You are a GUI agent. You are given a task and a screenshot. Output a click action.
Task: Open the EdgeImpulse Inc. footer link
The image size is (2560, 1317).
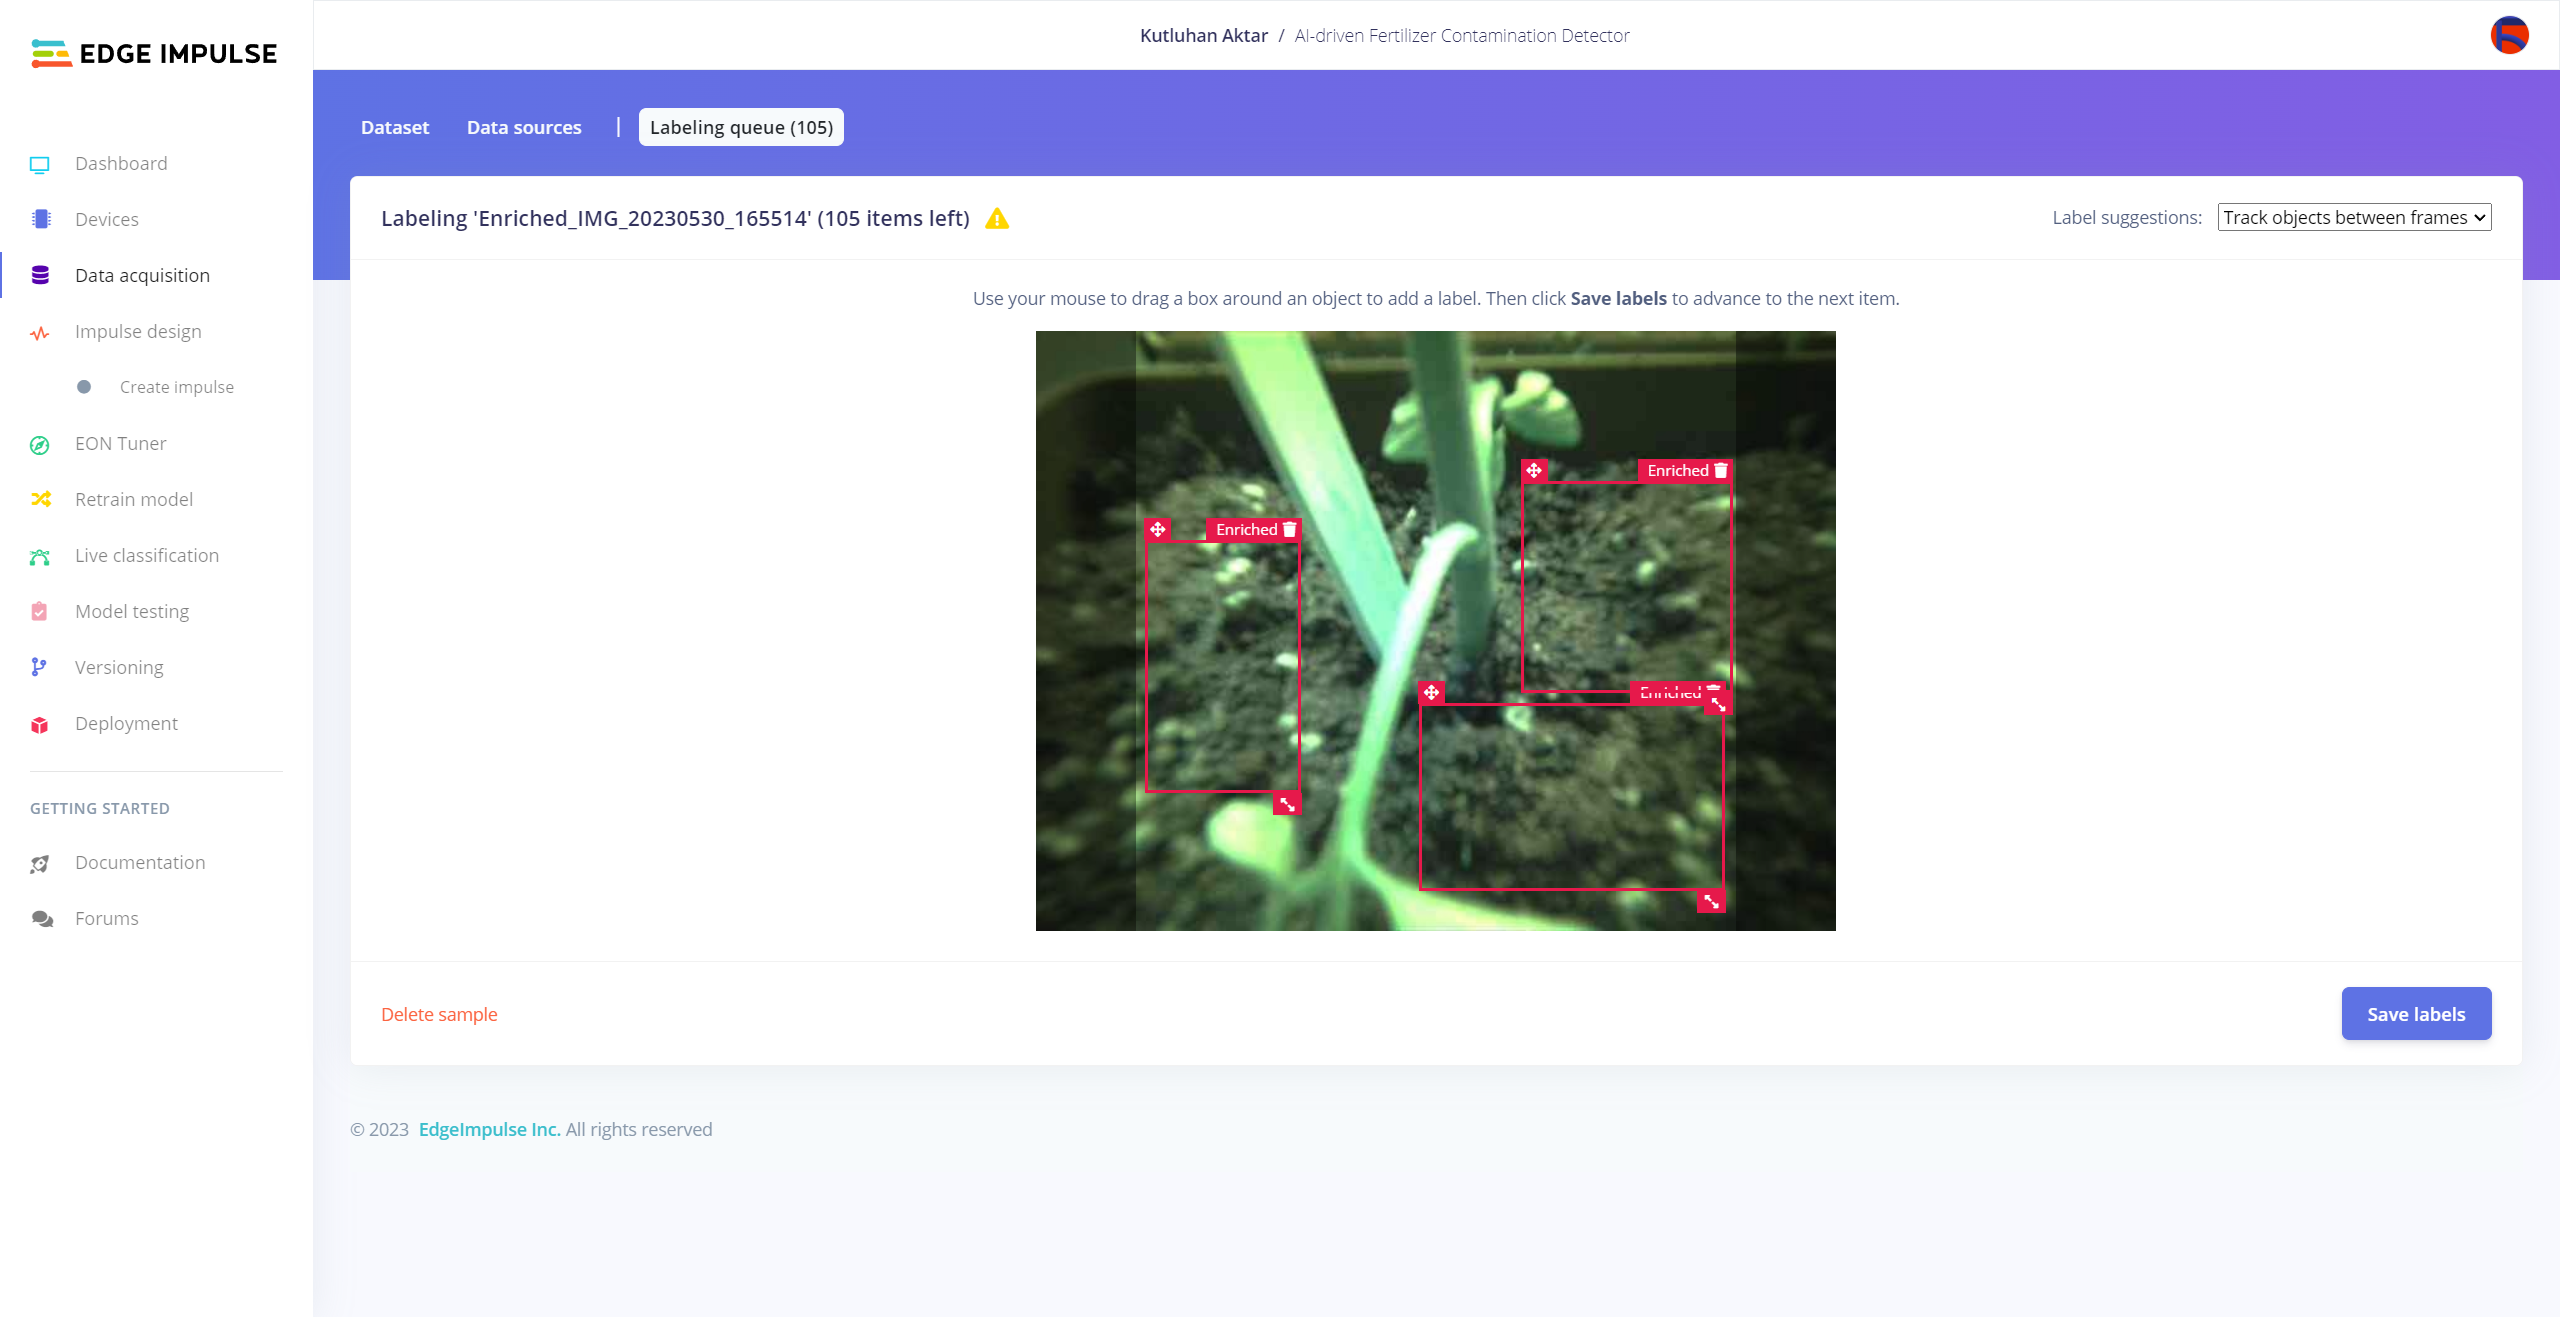(x=489, y=1129)
